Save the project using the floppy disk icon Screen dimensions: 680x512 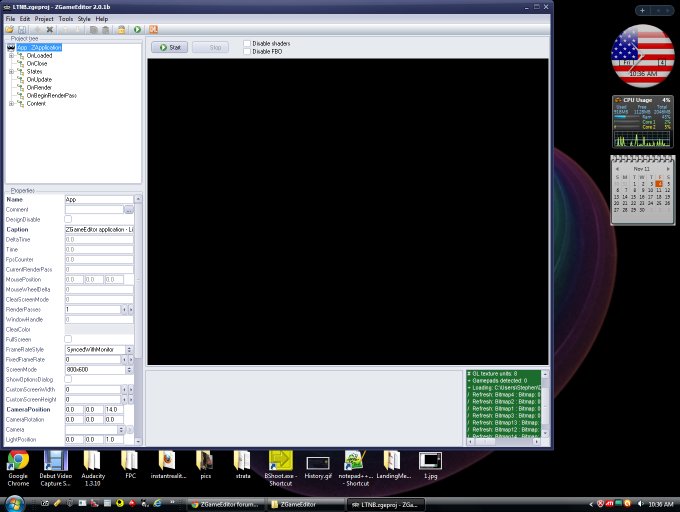point(22,29)
